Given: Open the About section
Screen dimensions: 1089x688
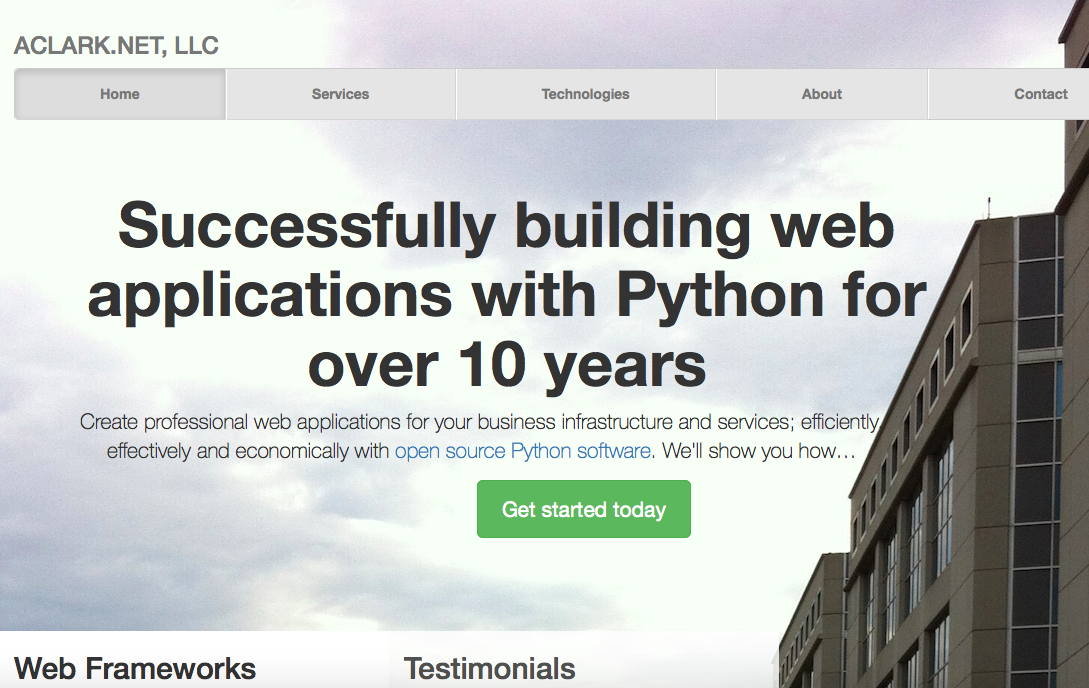Looking at the screenshot, I should coord(822,94).
